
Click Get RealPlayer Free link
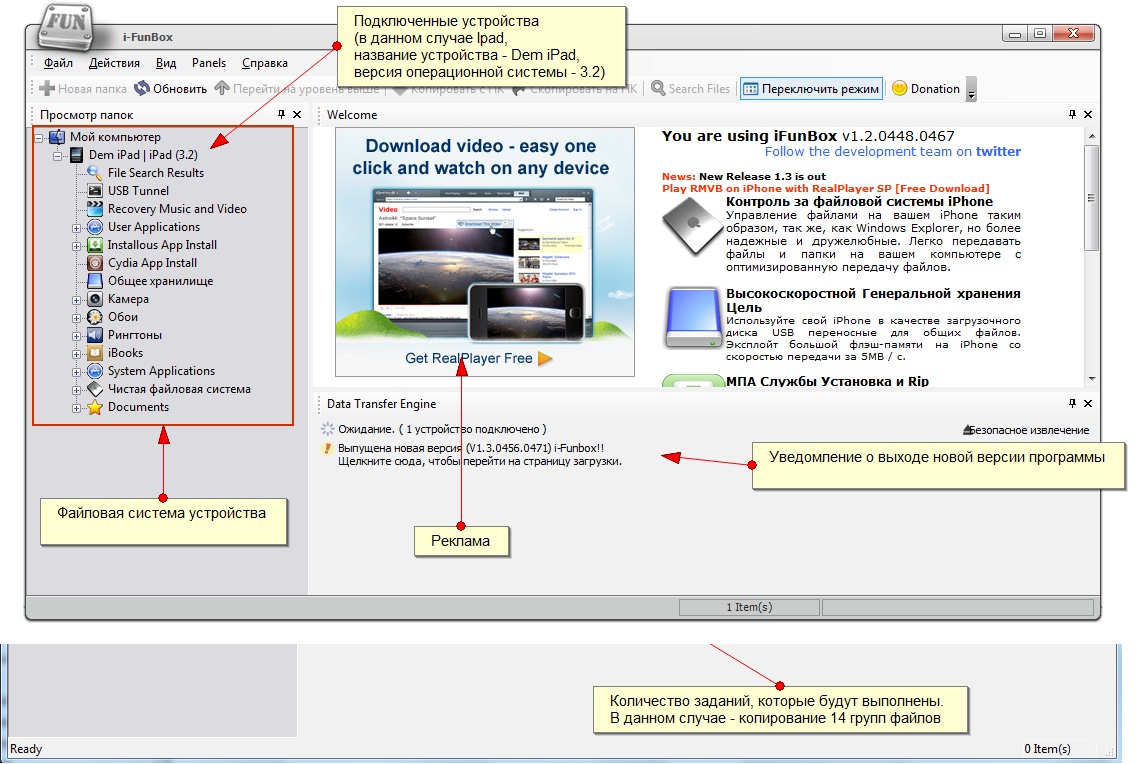(479, 358)
